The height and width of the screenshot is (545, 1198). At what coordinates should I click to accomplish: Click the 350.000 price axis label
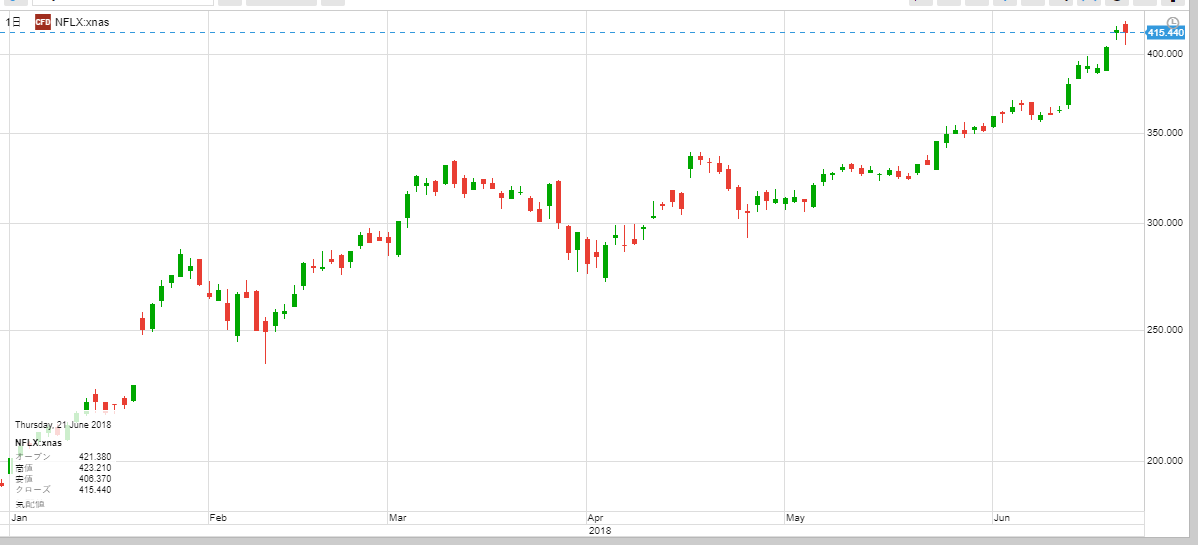(1166, 133)
